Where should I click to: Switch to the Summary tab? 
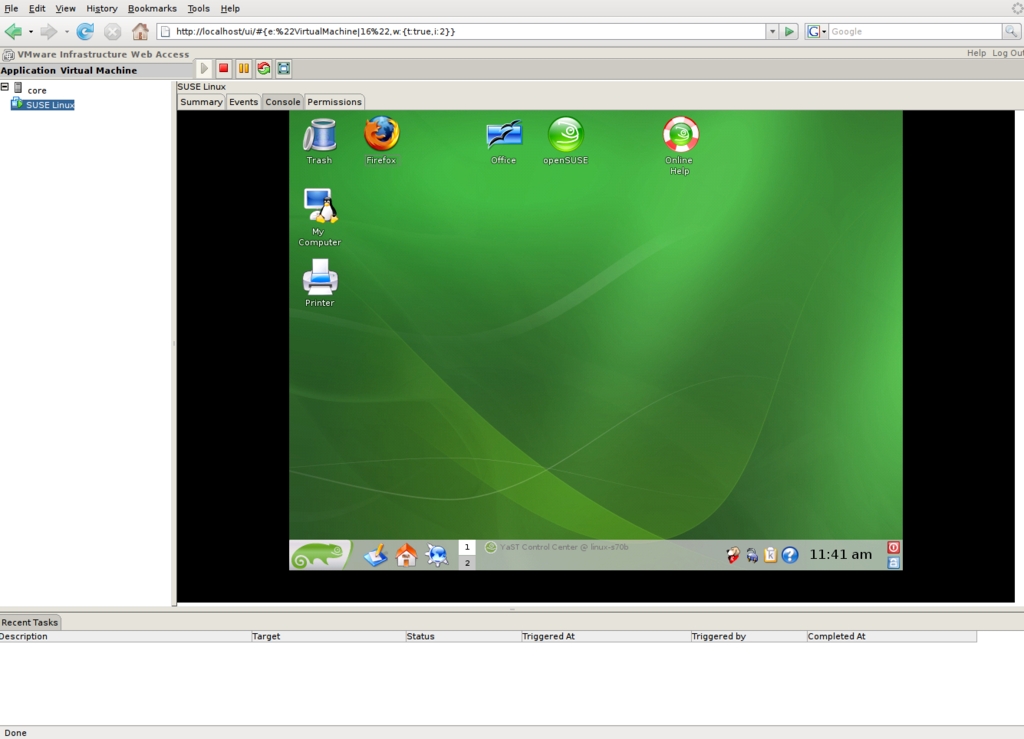(201, 102)
